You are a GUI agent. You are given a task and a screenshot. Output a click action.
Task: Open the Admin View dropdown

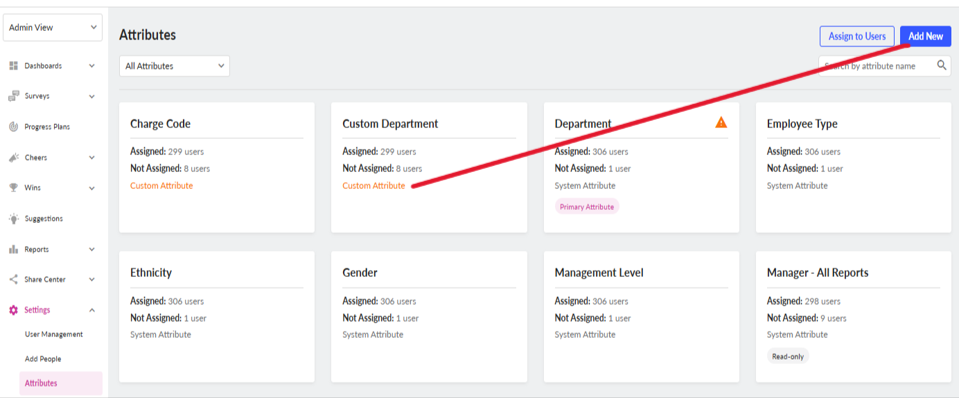click(x=53, y=28)
